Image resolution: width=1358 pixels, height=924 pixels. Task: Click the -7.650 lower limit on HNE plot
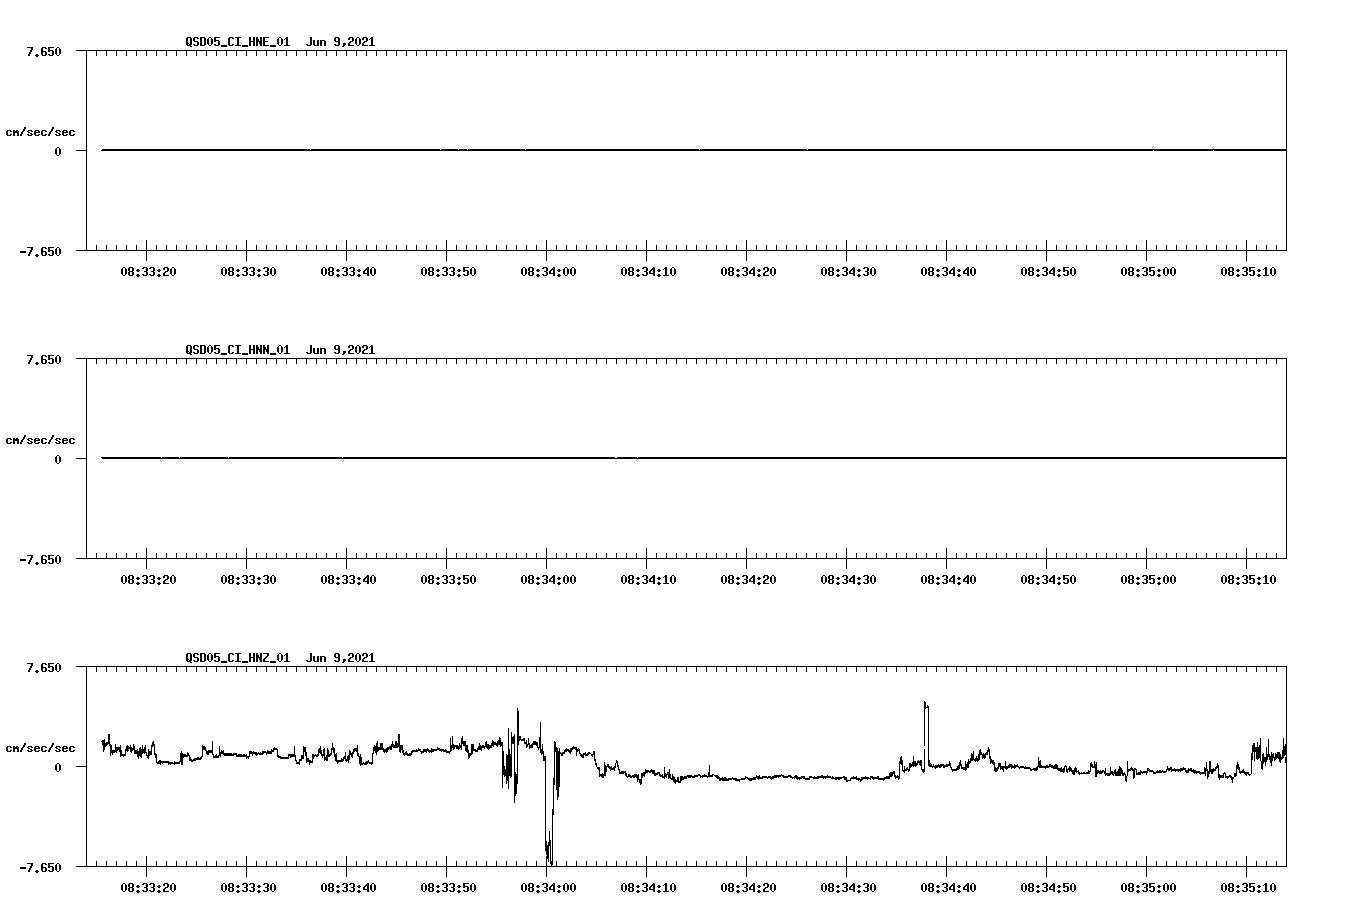click(40, 252)
